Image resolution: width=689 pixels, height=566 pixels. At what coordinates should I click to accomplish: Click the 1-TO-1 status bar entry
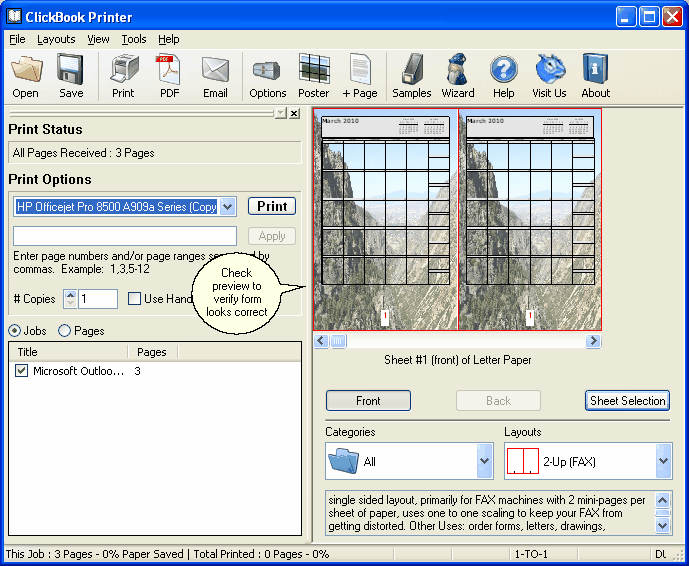coord(531,554)
